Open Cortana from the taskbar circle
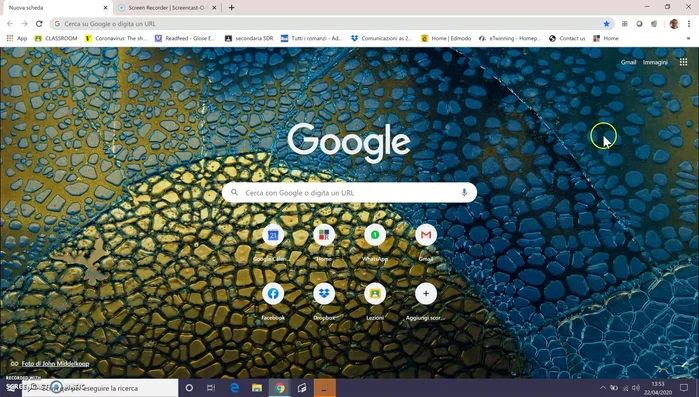699x397 pixels. tap(189, 388)
